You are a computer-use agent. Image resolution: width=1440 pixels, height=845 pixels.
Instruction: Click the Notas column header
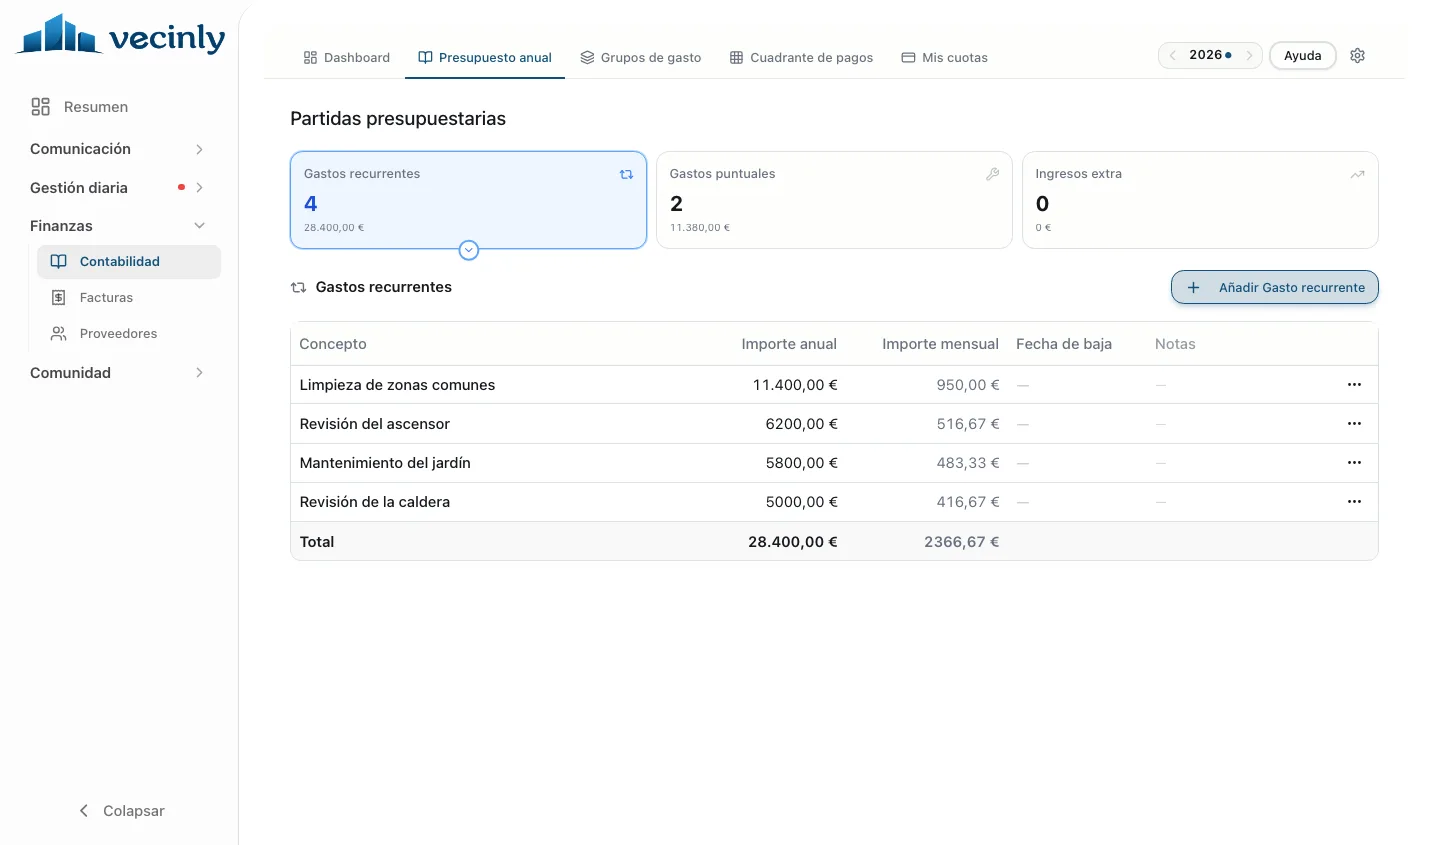(1175, 344)
